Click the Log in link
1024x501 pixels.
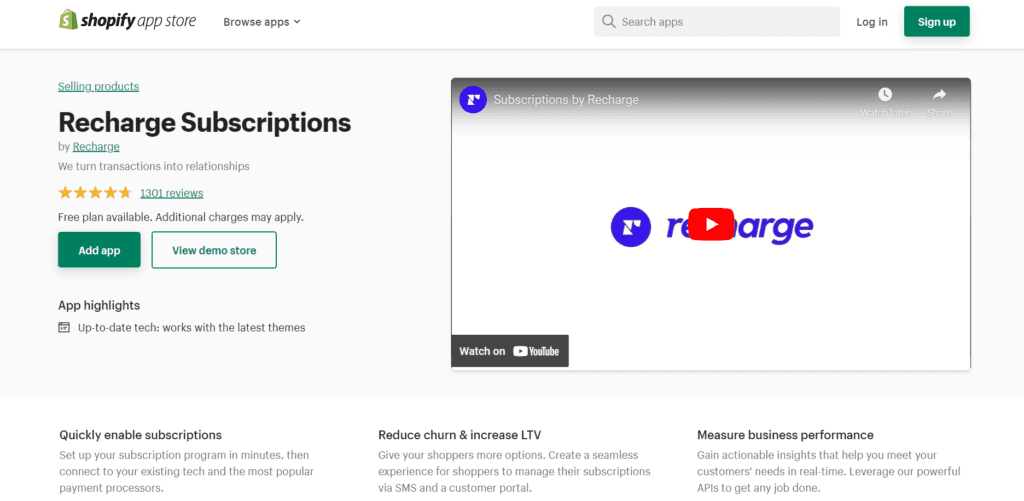[872, 22]
